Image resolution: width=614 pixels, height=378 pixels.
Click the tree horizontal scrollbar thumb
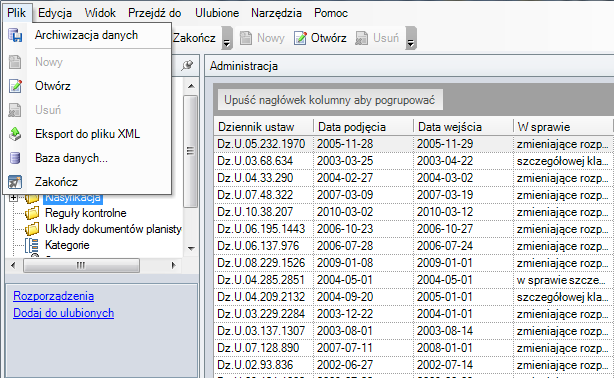(x=81, y=266)
